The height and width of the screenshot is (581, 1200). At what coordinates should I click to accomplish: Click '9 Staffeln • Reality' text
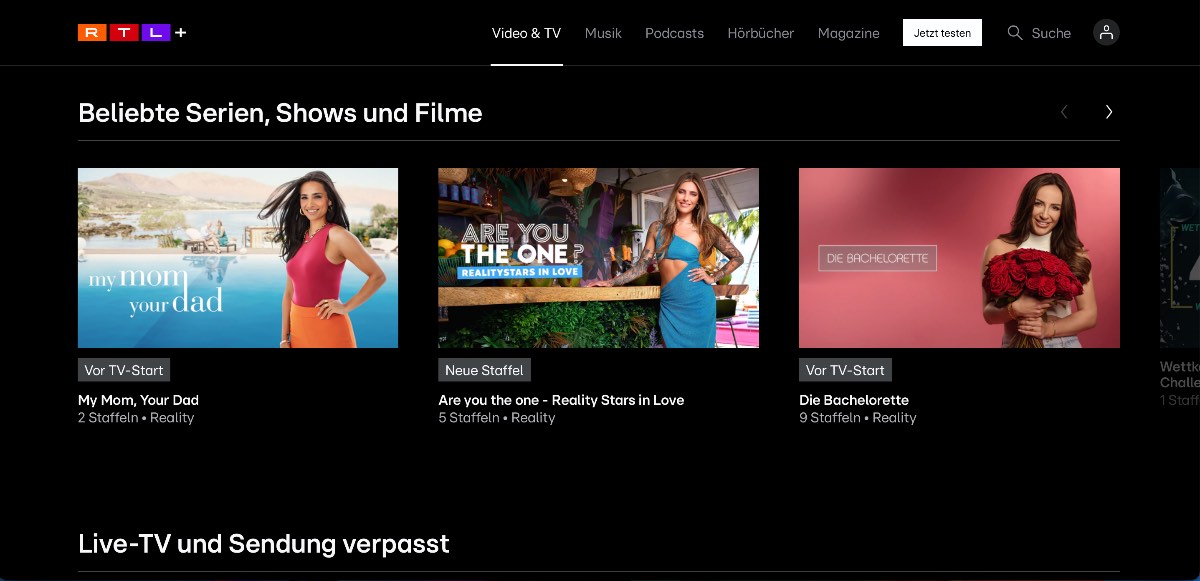[858, 418]
